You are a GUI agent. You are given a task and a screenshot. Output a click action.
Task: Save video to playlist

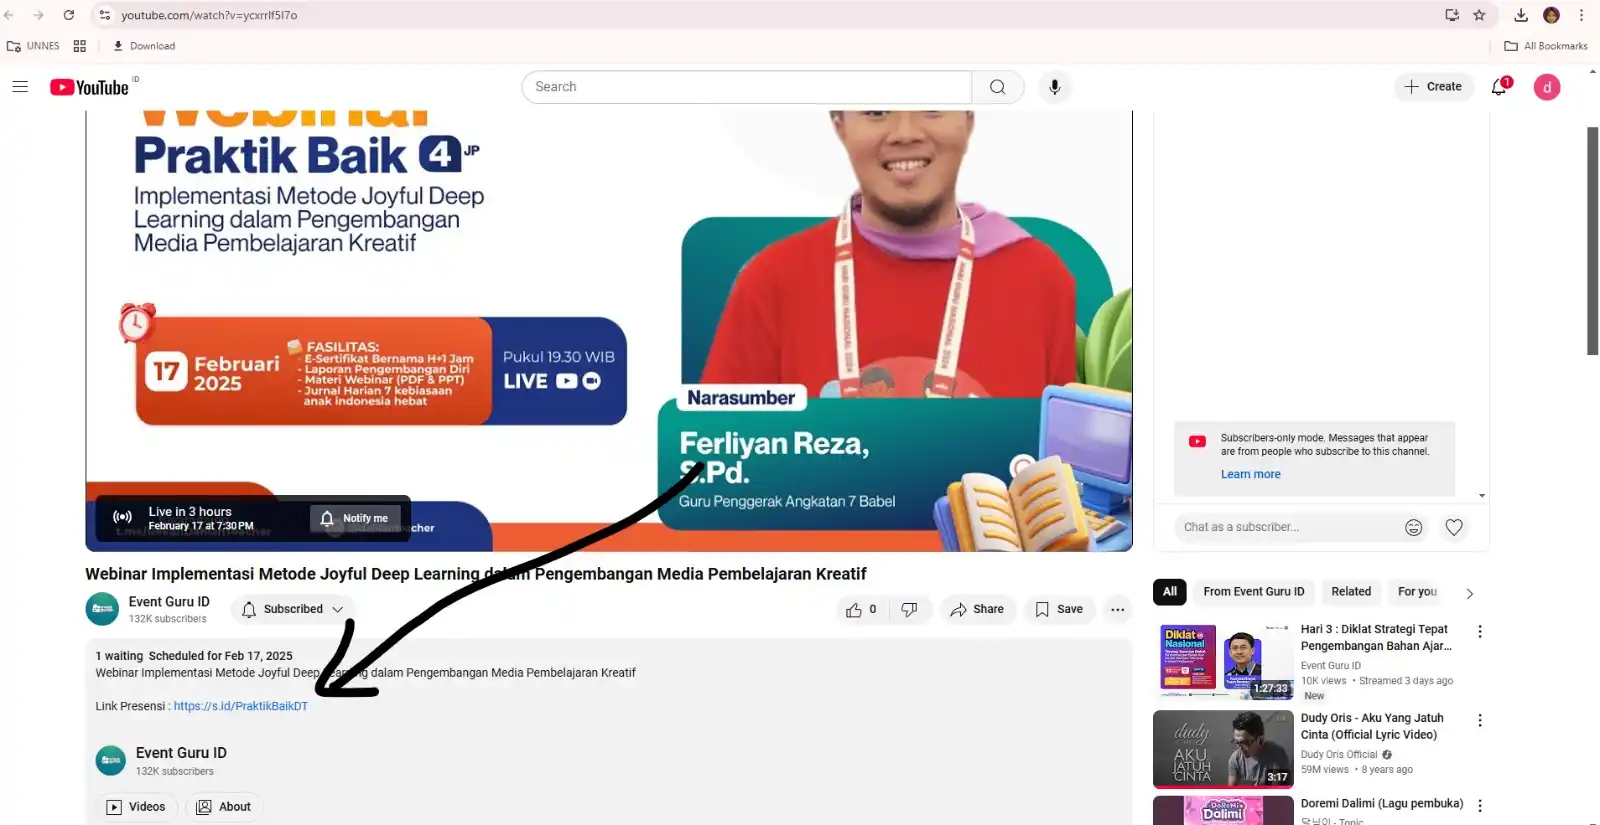tap(1060, 609)
